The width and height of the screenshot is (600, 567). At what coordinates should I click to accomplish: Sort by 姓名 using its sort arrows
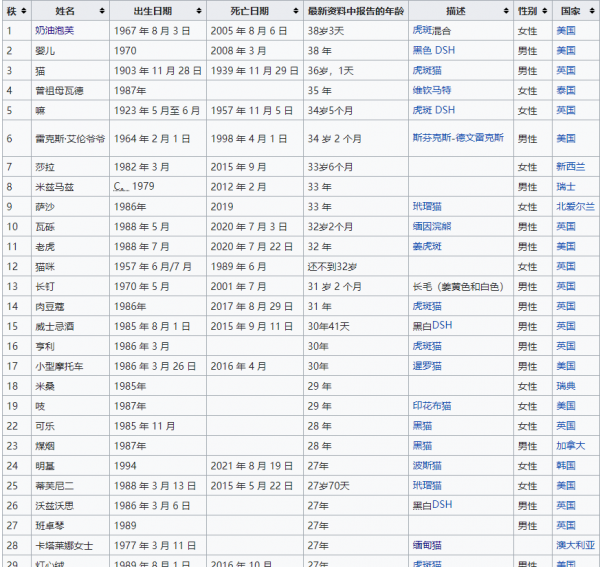(102, 11)
